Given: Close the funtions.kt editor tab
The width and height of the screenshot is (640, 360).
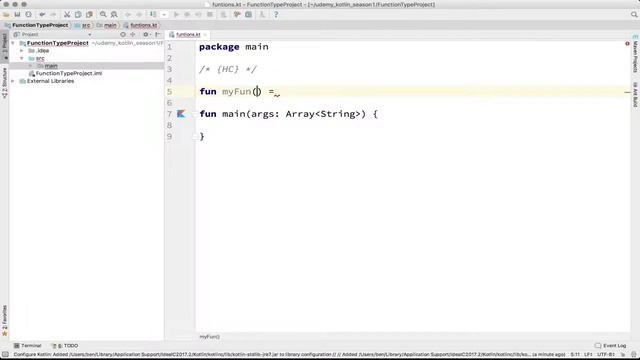Looking at the screenshot, I should (205, 35).
